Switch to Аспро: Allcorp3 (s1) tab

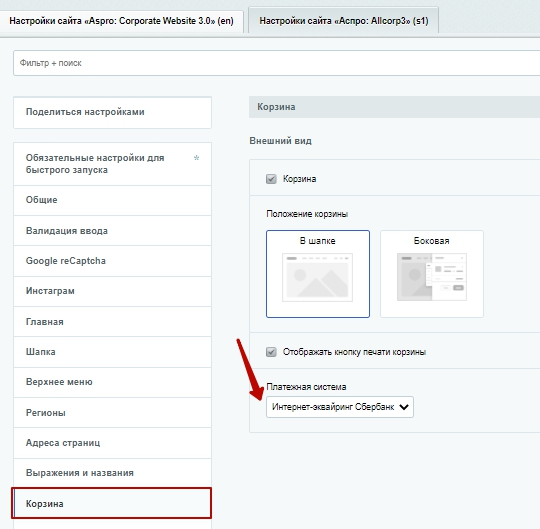click(x=344, y=21)
